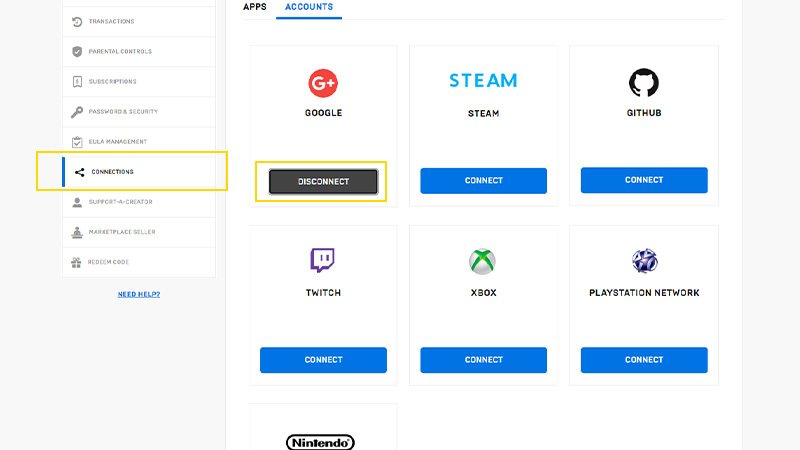Click the Steam logo

[x=483, y=81]
